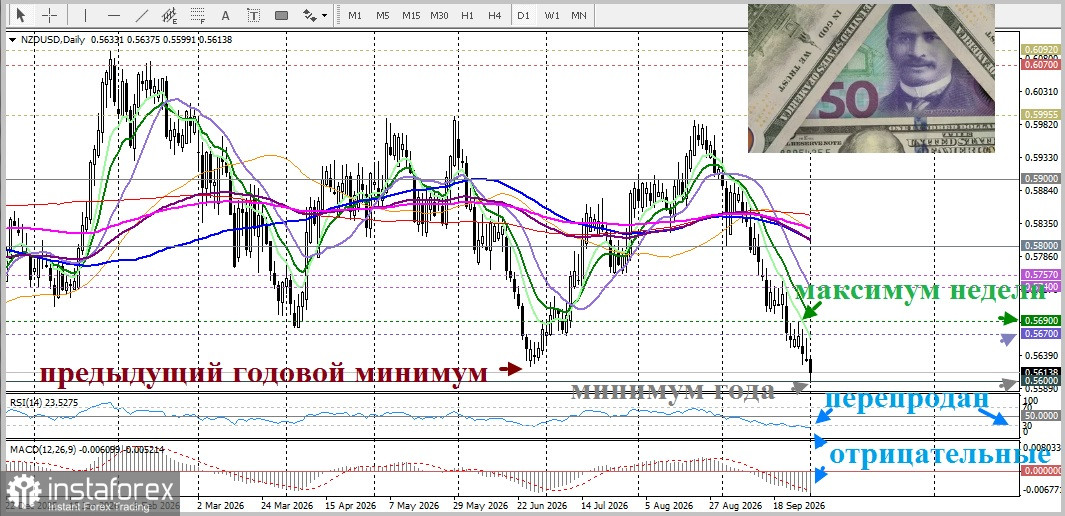Select the D1 daily timeframe

523,14
